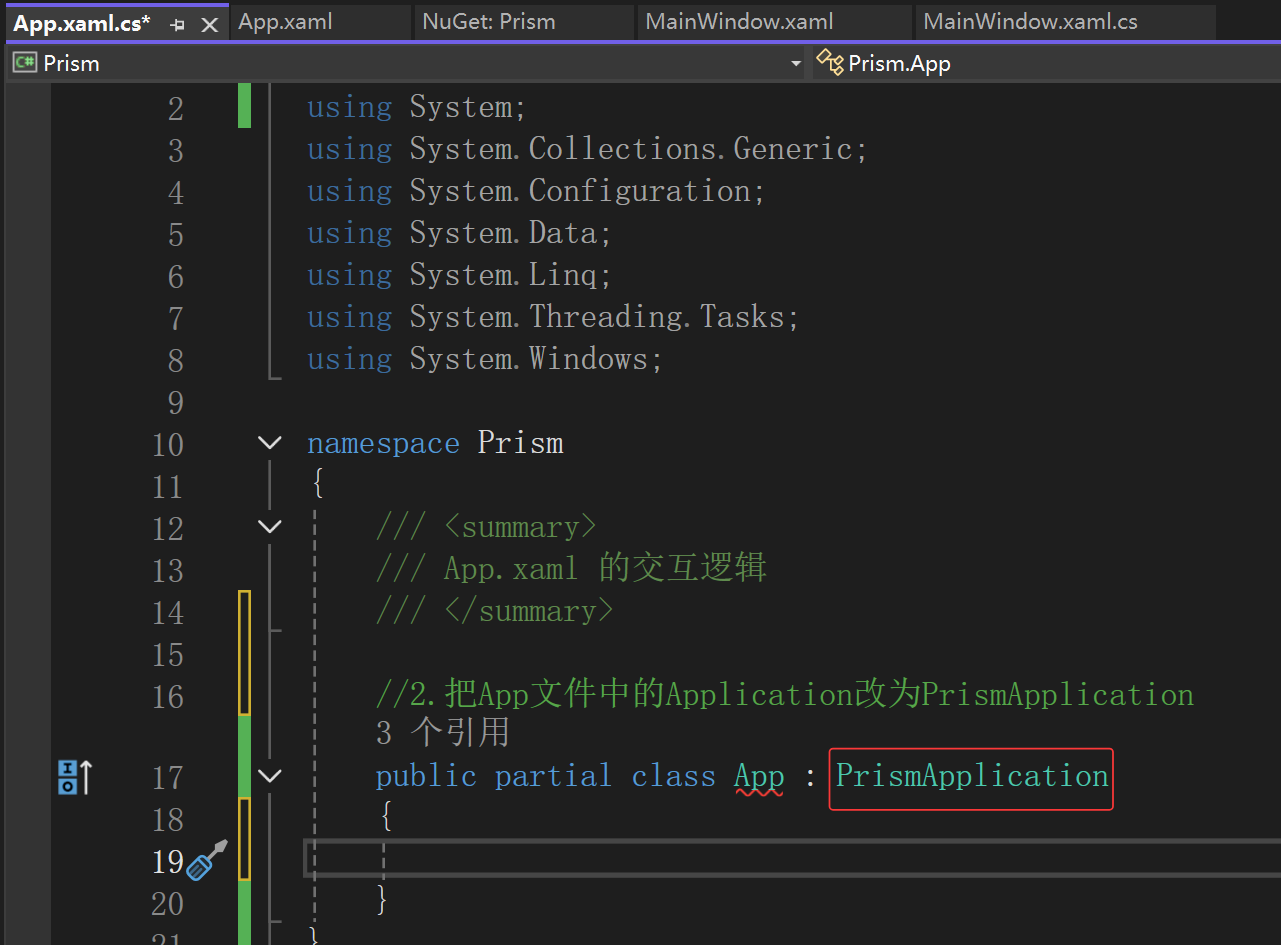Screen dimensions: 1281x945
Task: Click the 'namespace Prism' declaration
Action: click(435, 443)
